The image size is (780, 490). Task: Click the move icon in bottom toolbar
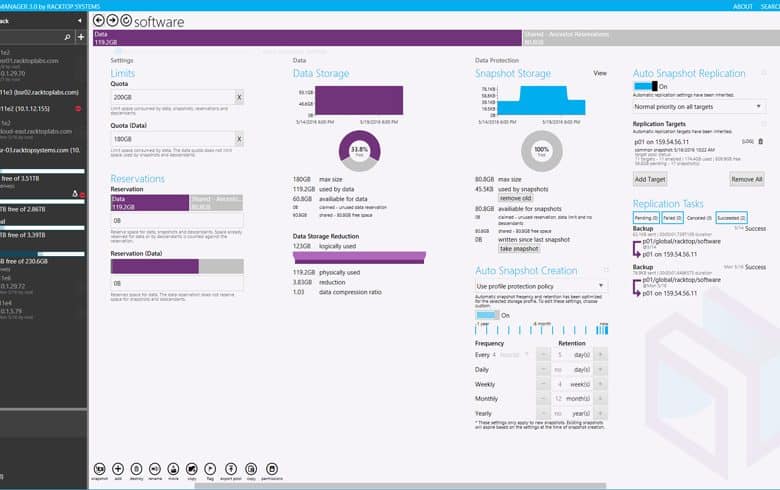(173, 469)
